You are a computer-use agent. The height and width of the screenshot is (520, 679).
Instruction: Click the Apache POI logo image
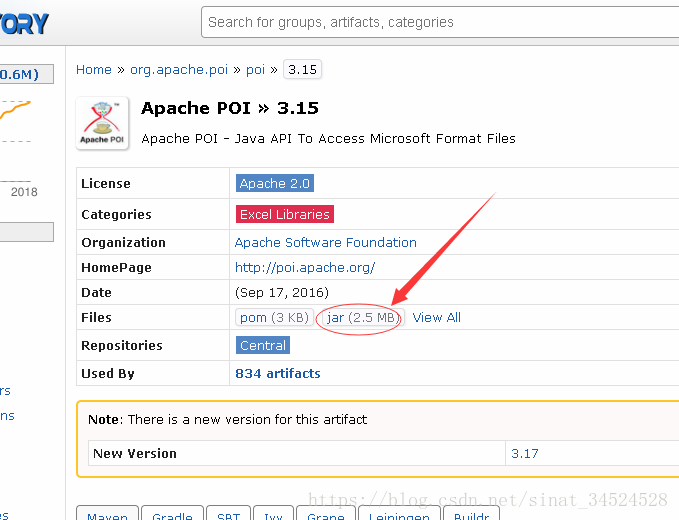click(102, 123)
